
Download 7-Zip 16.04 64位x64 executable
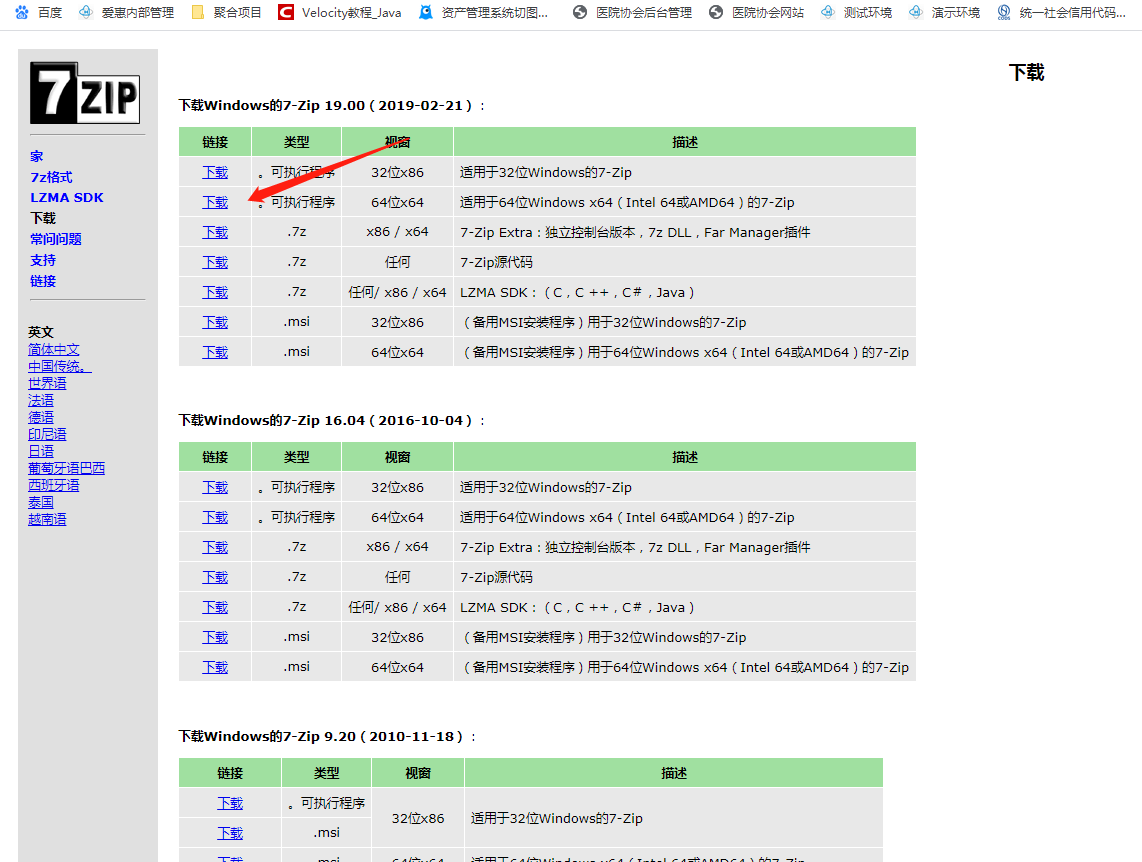click(x=215, y=517)
